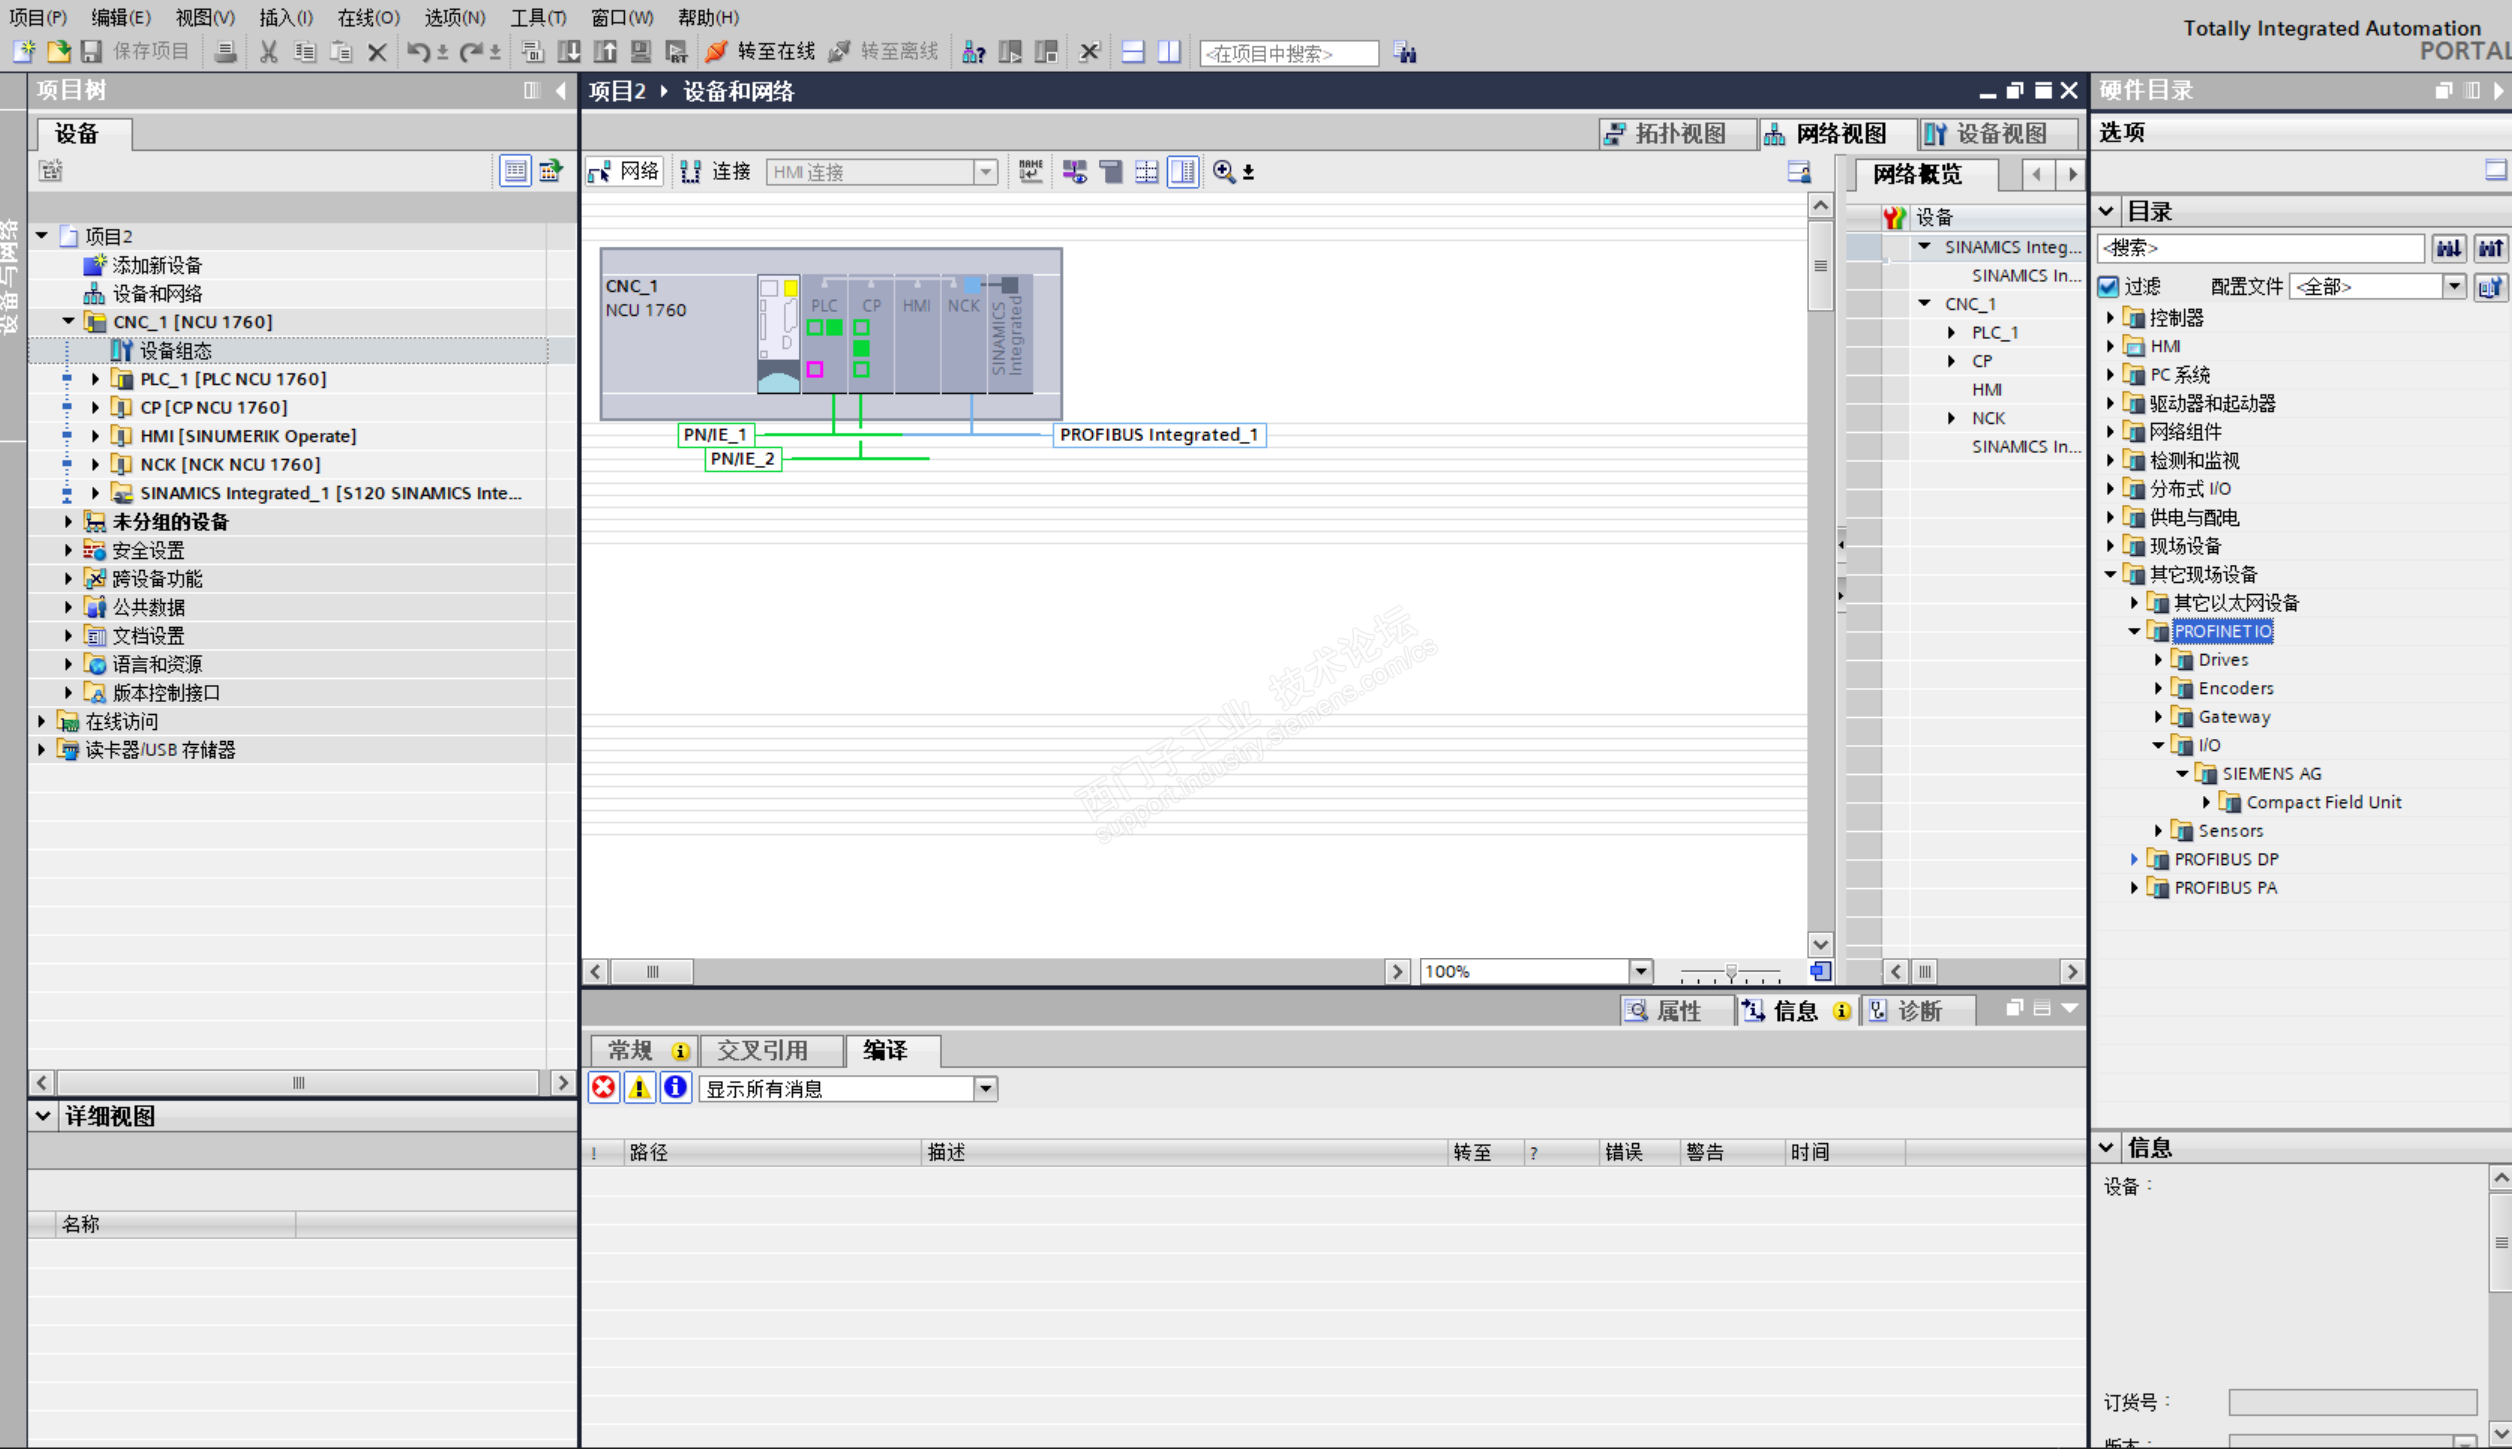Viewport: 2512px width, 1449px height.
Task: Click the Undo arrow icon
Action: pos(417,52)
